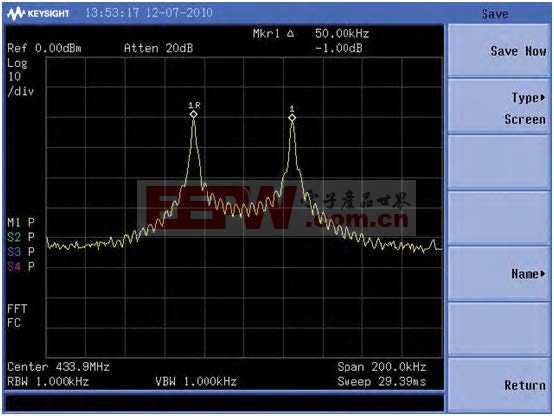Click the Atten 20dB readout

click(x=158, y=48)
